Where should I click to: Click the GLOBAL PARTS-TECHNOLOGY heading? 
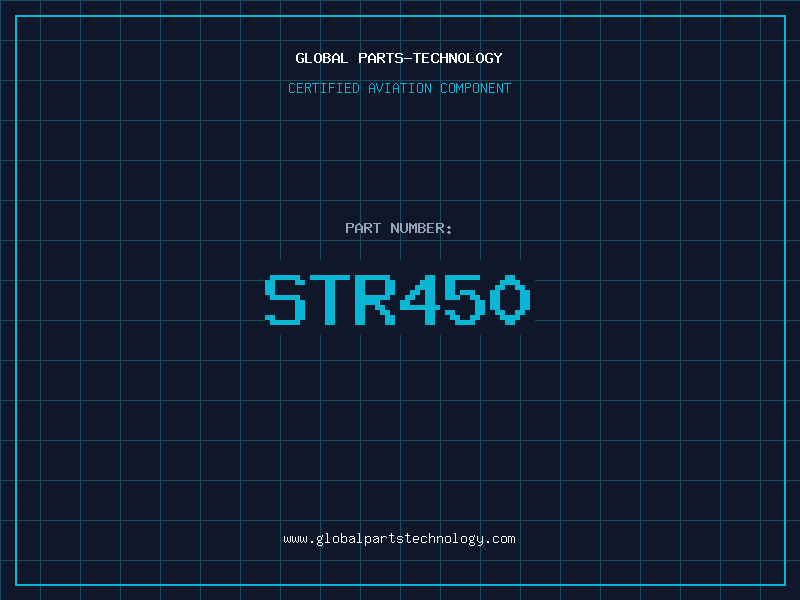pos(399,58)
